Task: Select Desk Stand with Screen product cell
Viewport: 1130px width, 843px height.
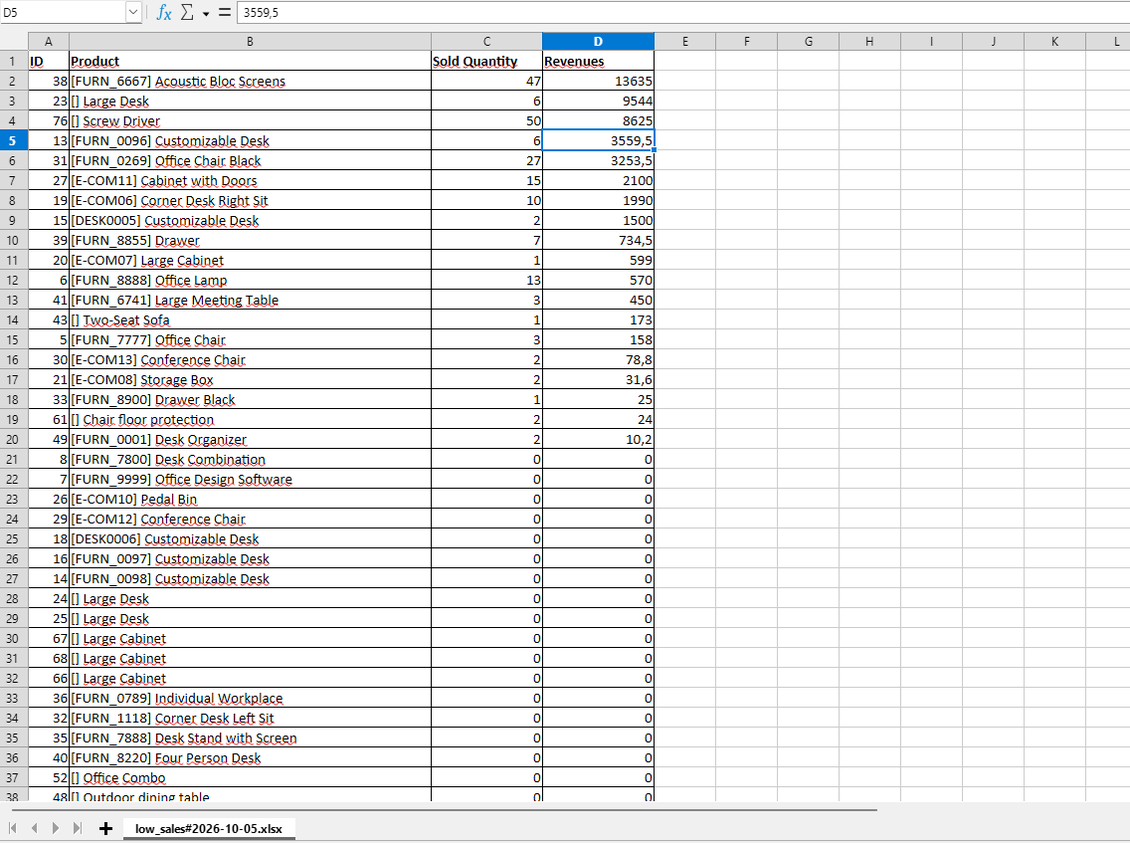Action: click(250, 738)
